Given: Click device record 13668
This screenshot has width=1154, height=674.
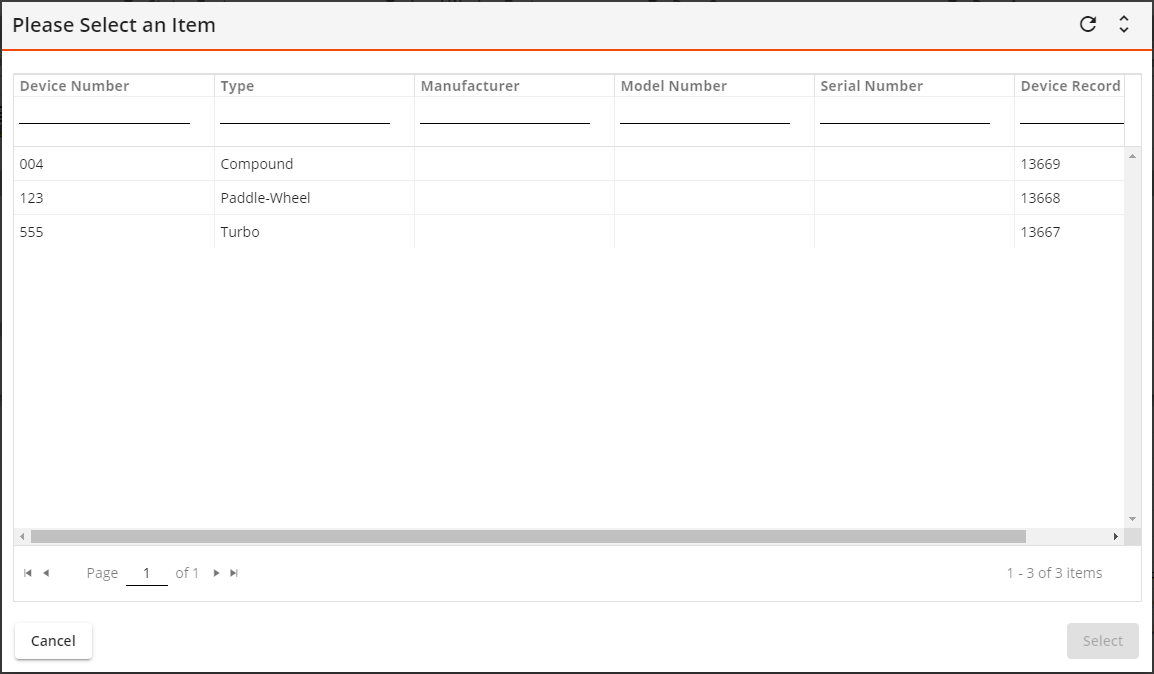Looking at the screenshot, I should point(1069,198).
